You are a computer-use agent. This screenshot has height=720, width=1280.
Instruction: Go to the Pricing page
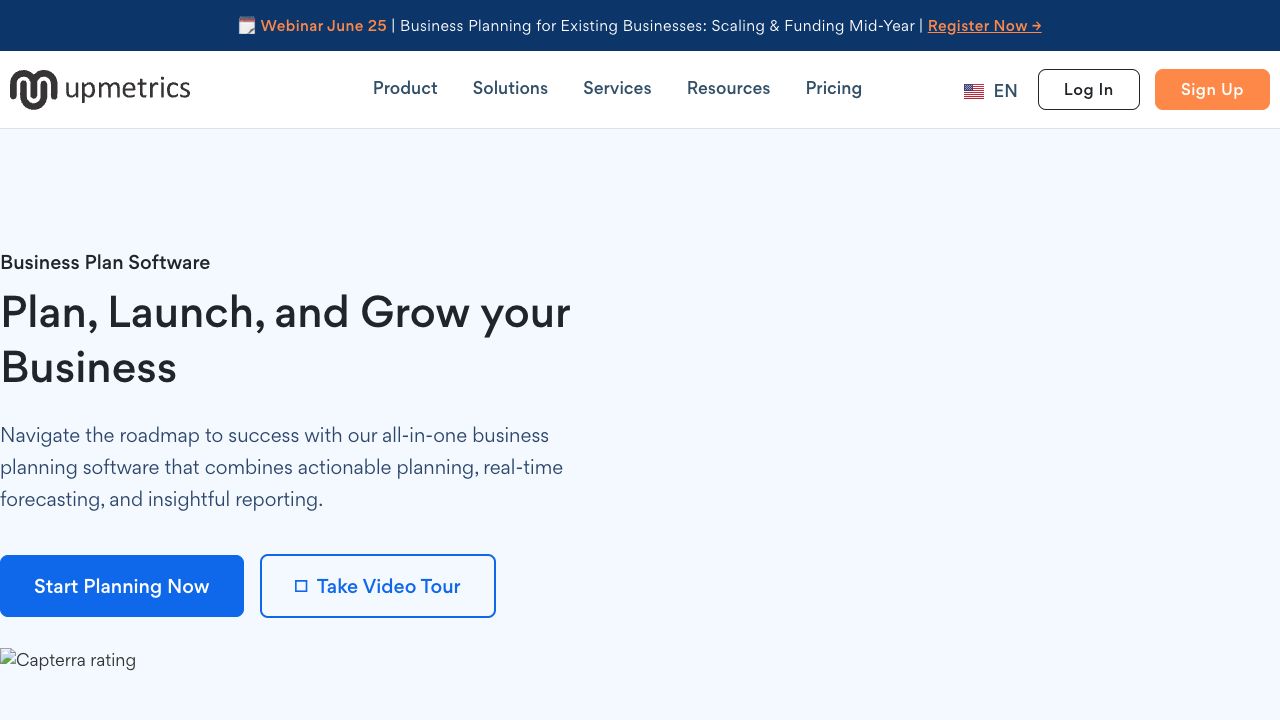[833, 88]
